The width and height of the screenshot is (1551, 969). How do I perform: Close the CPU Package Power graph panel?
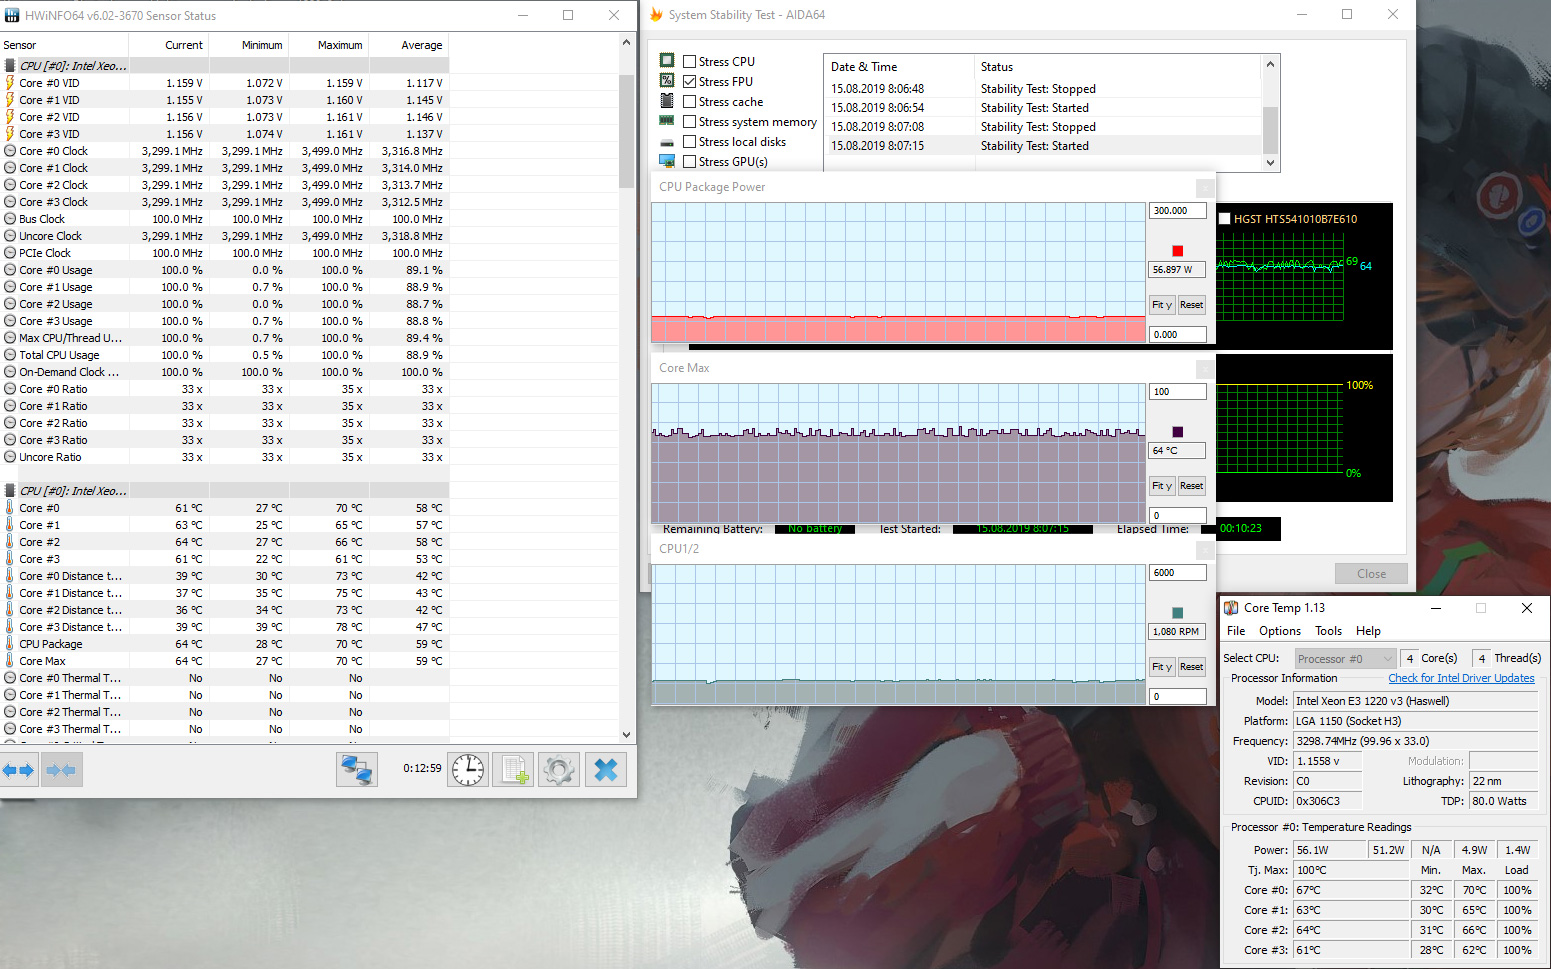(1205, 188)
